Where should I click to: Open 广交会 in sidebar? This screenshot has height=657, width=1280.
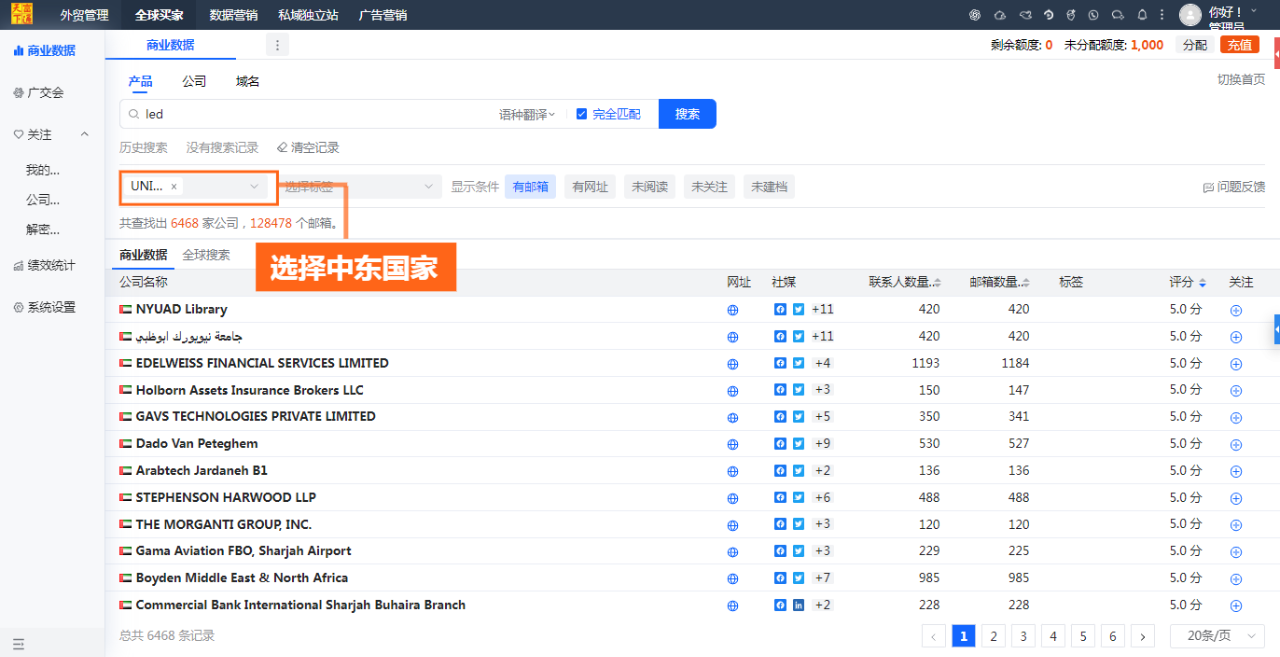(x=39, y=92)
